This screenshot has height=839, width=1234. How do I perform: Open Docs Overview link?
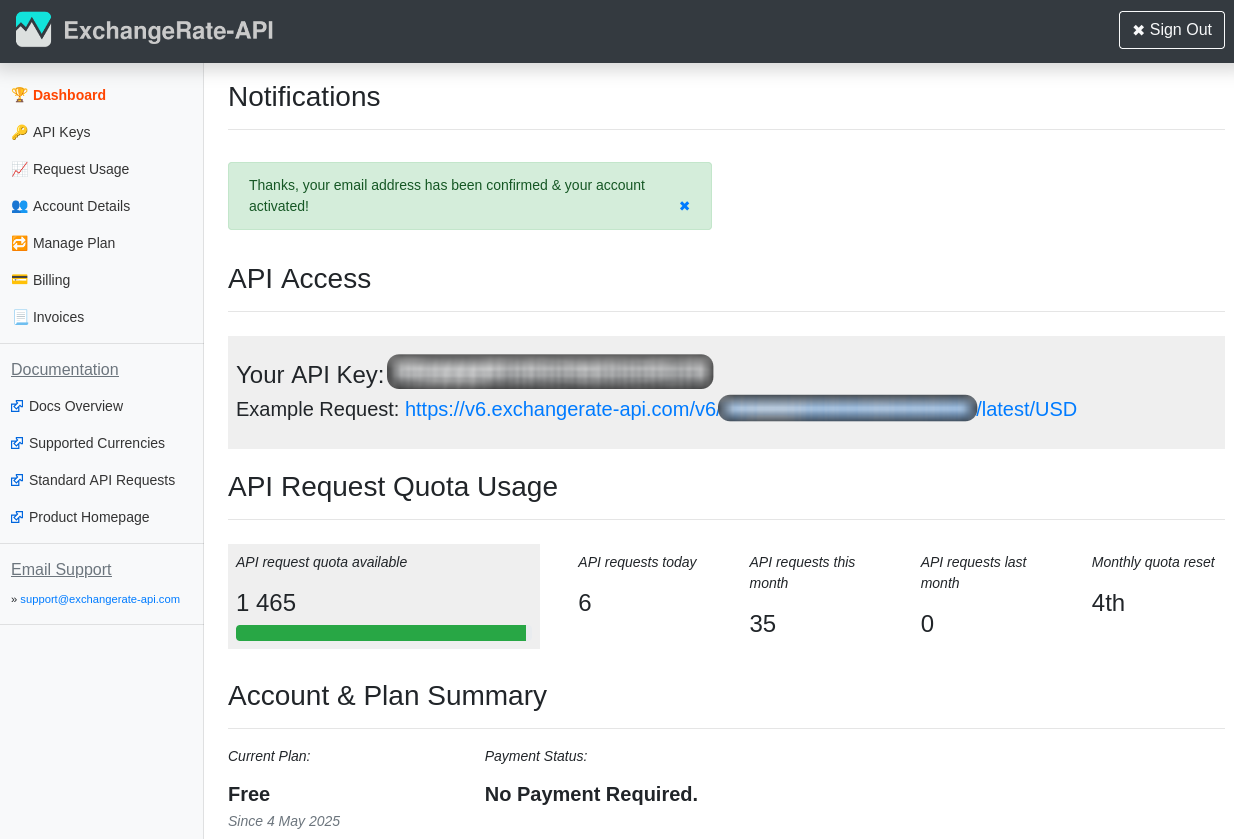[76, 406]
